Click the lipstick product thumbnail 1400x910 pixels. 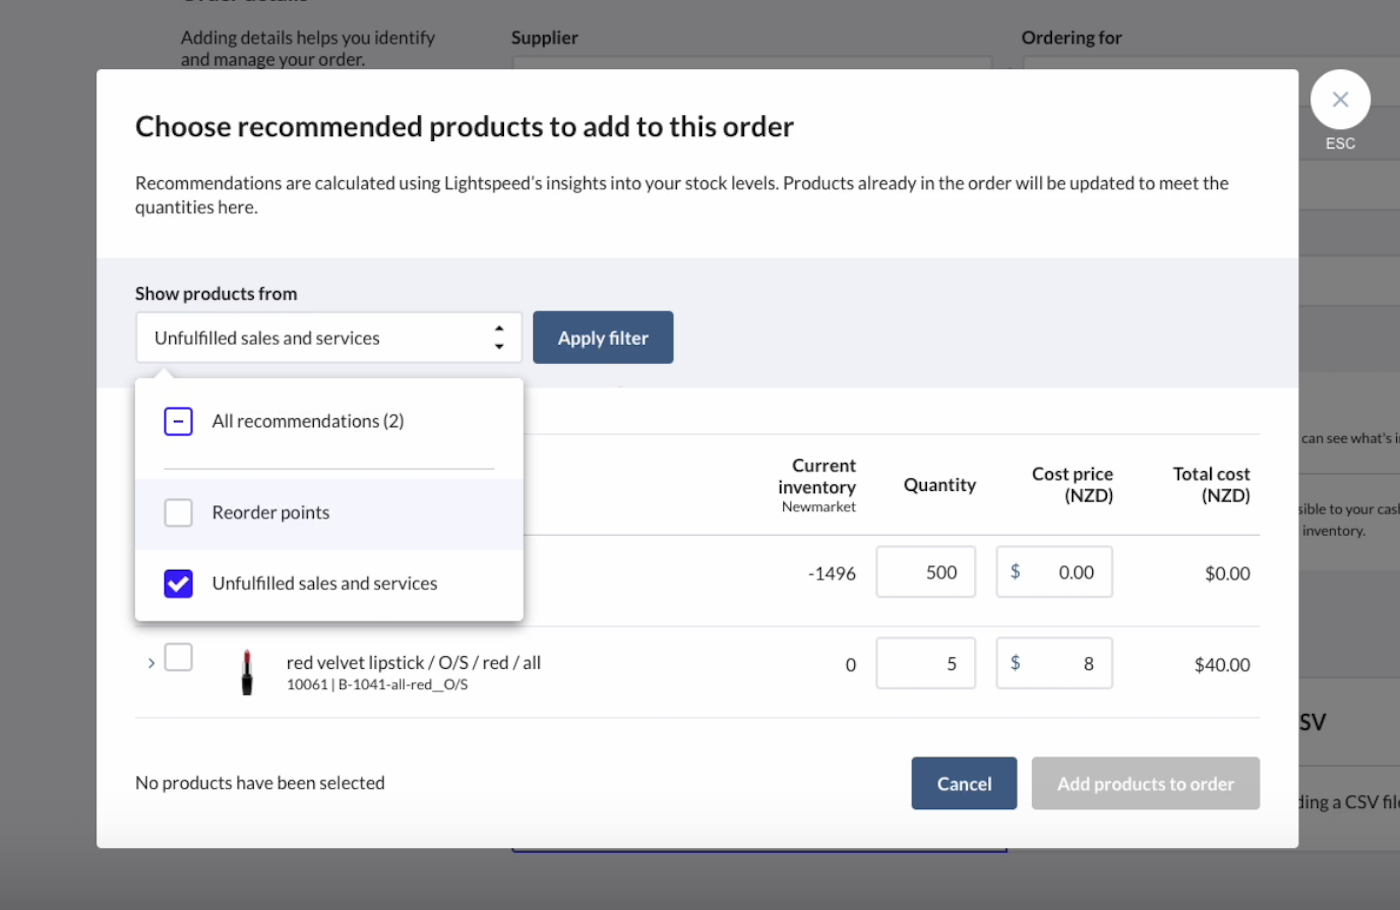(247, 671)
